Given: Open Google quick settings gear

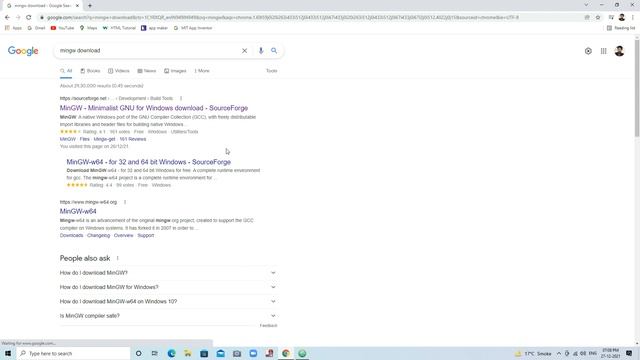Looking at the screenshot, I should (x=588, y=51).
